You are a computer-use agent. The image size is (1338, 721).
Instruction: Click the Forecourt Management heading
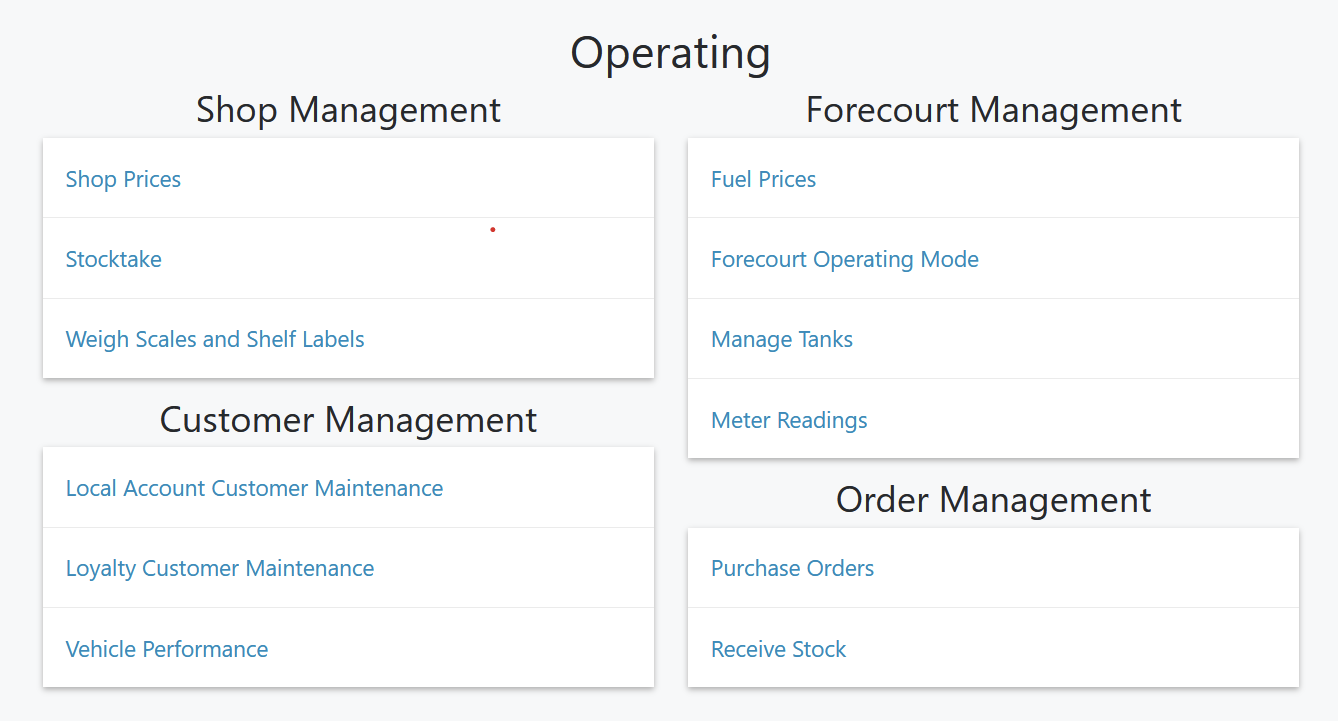click(994, 109)
